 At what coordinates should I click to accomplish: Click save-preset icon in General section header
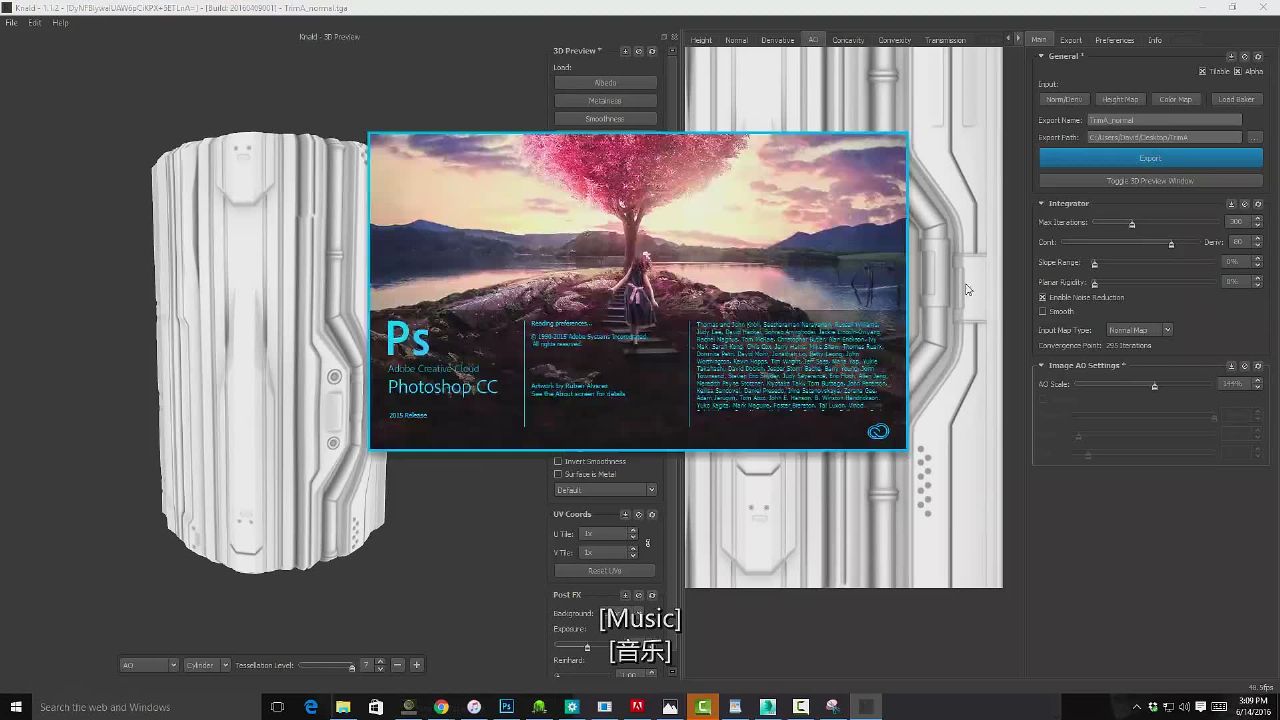1231,56
